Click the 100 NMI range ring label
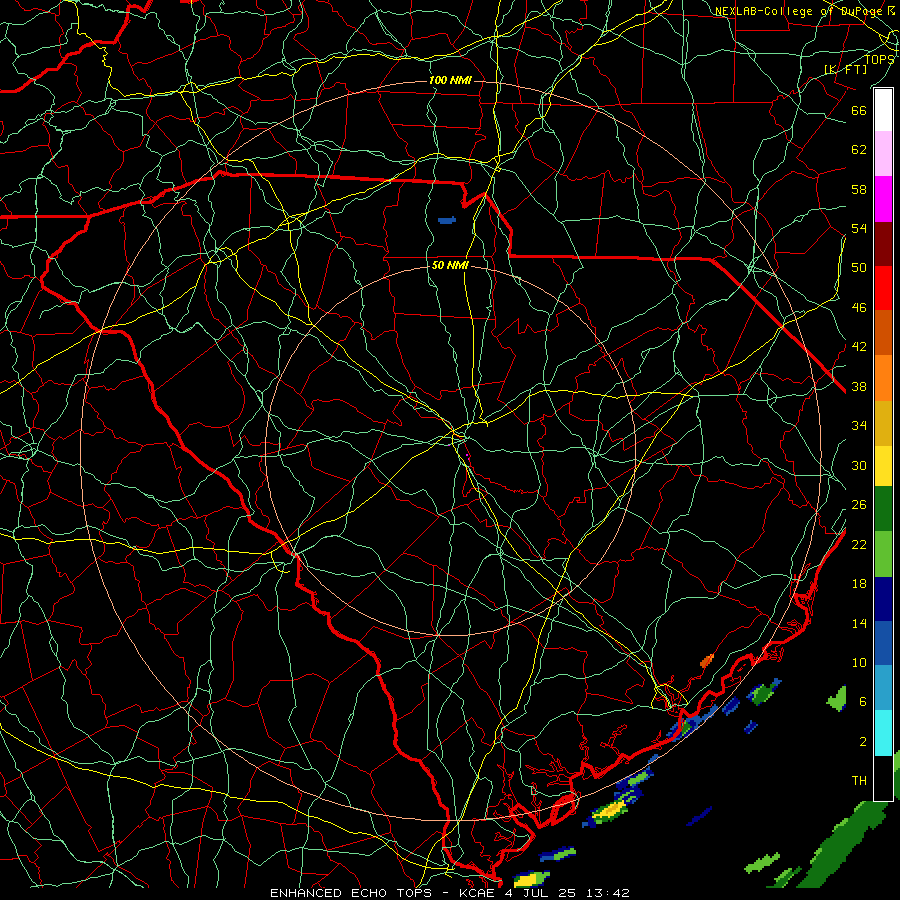Screen dimensions: 900x900 (450, 80)
